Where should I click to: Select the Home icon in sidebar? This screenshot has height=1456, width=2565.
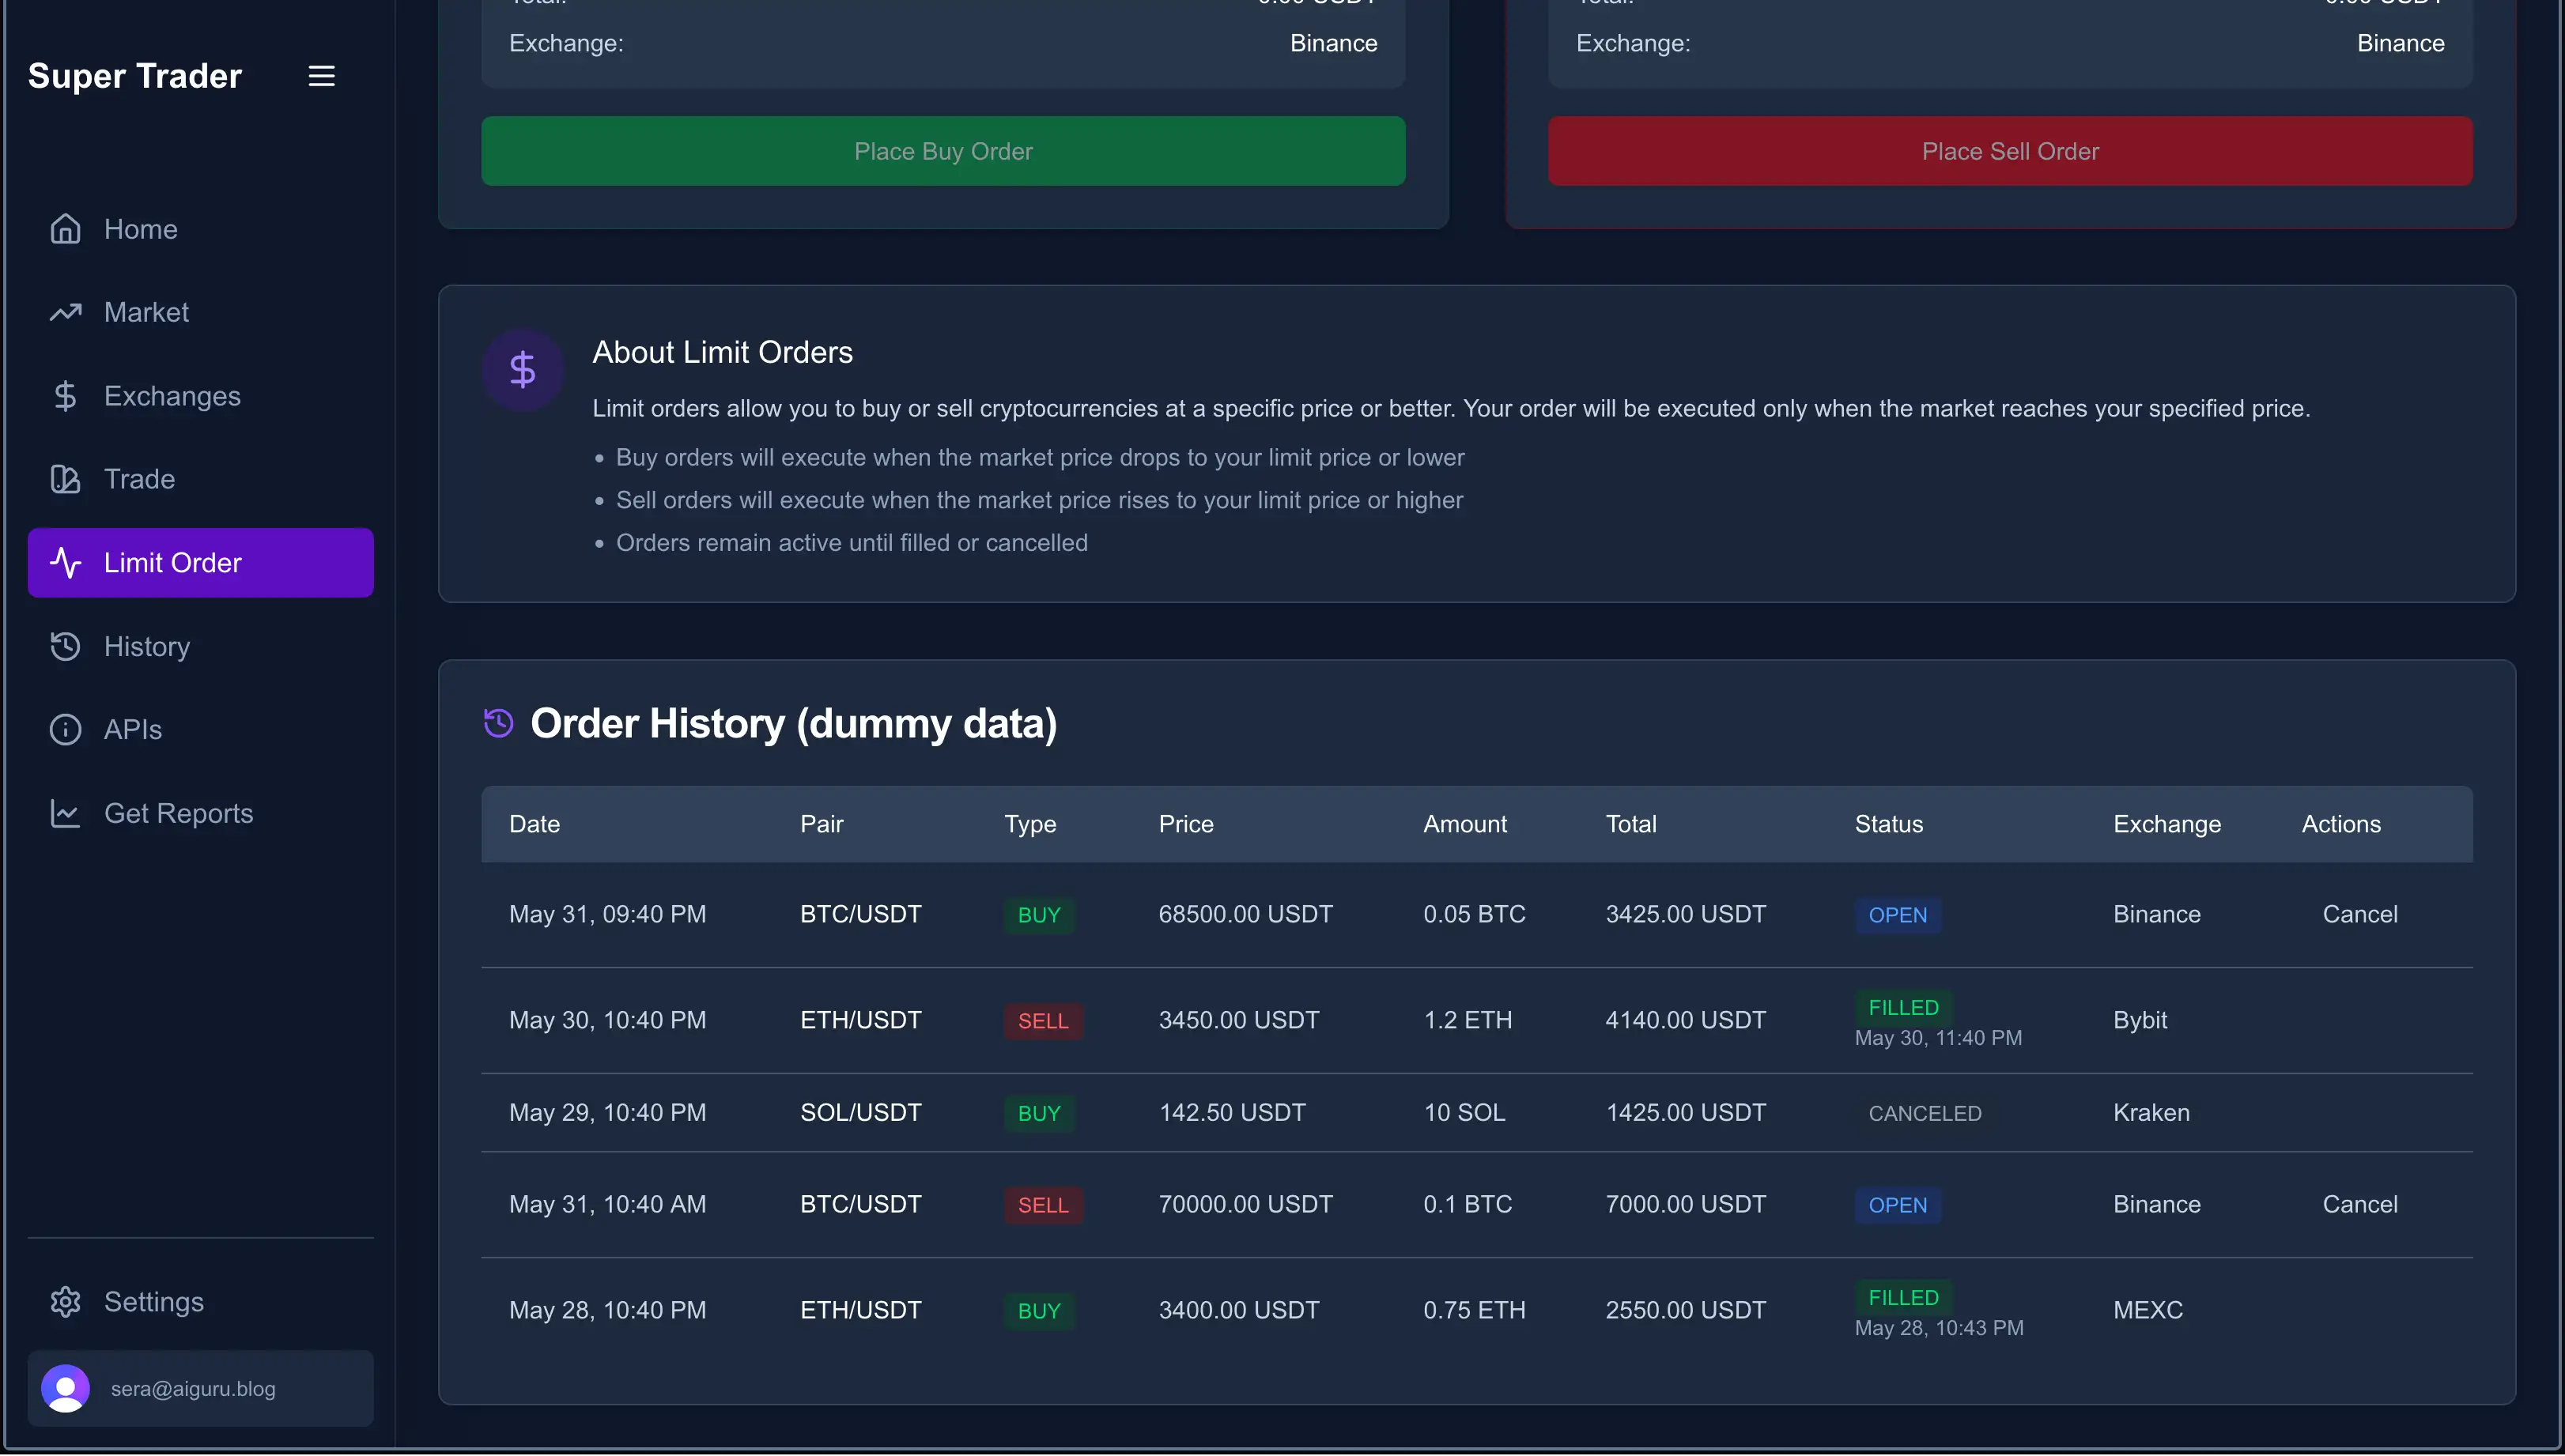[x=65, y=228]
